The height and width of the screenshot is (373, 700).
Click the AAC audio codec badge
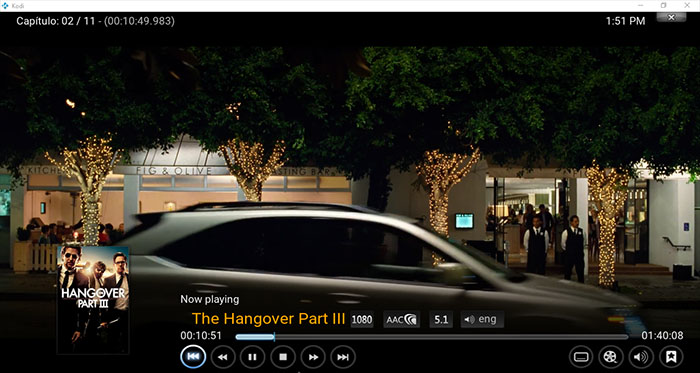point(401,319)
